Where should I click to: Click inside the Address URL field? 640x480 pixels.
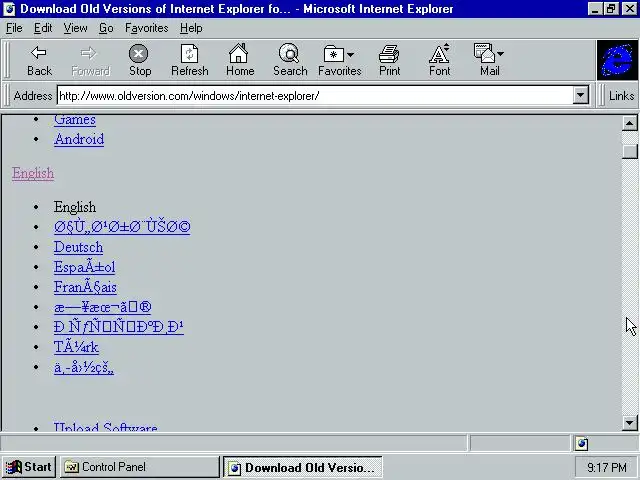(314, 96)
